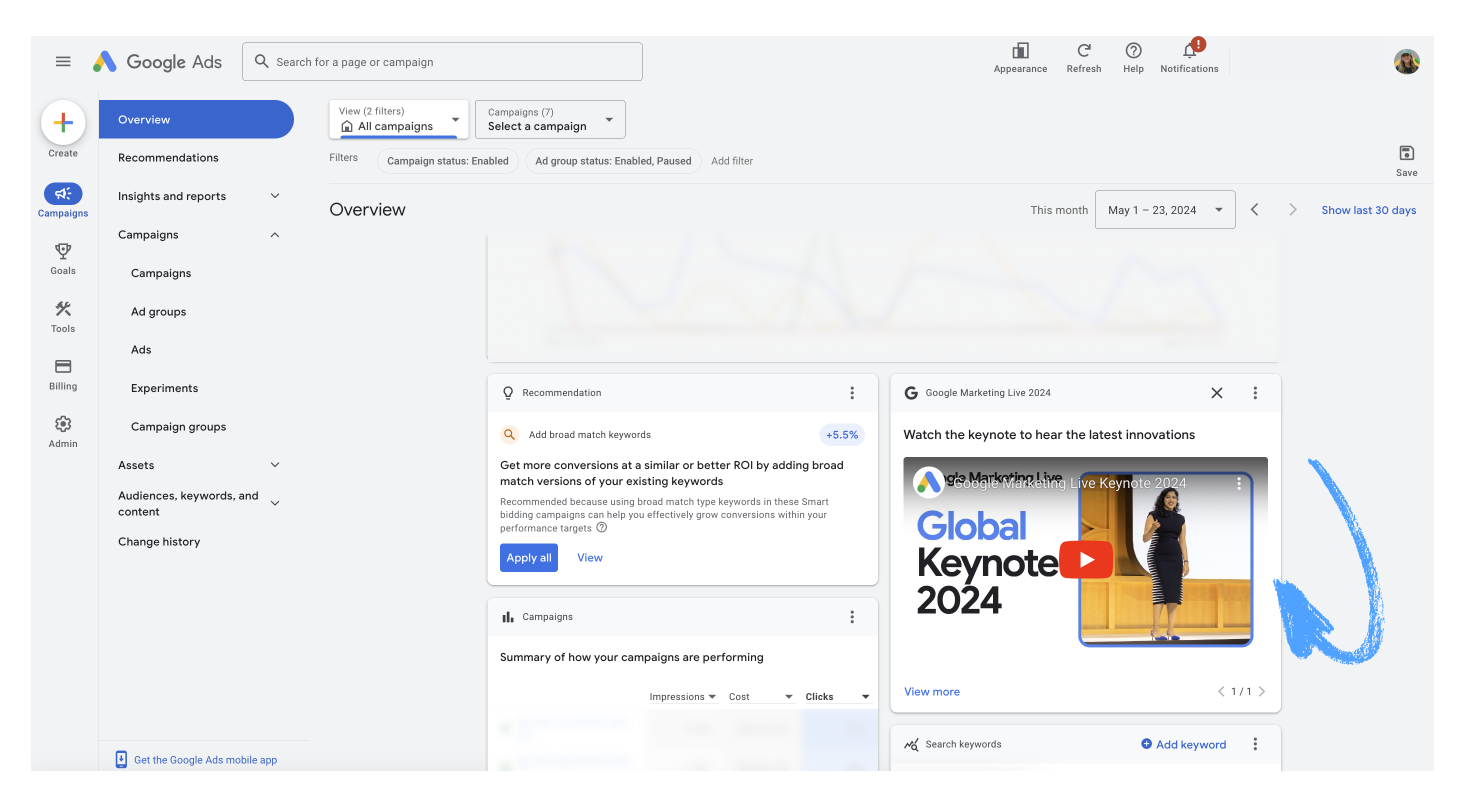Click the +5.5% recommendation badge

tap(842, 435)
